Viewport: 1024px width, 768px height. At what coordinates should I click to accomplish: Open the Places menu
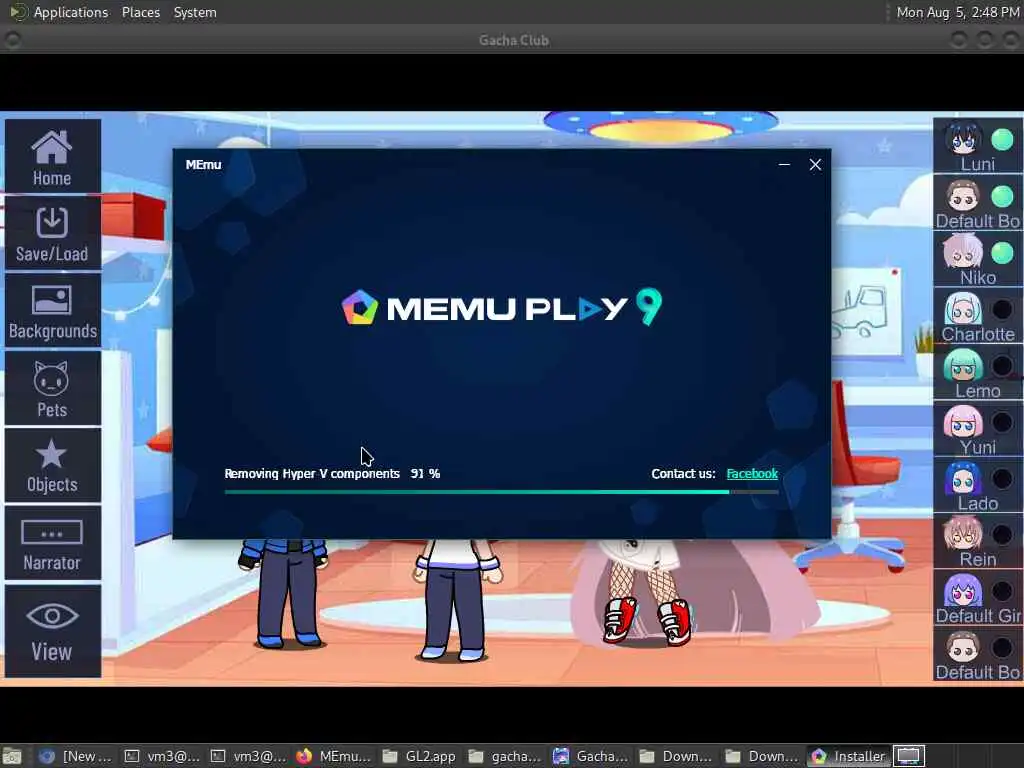pyautogui.click(x=140, y=12)
